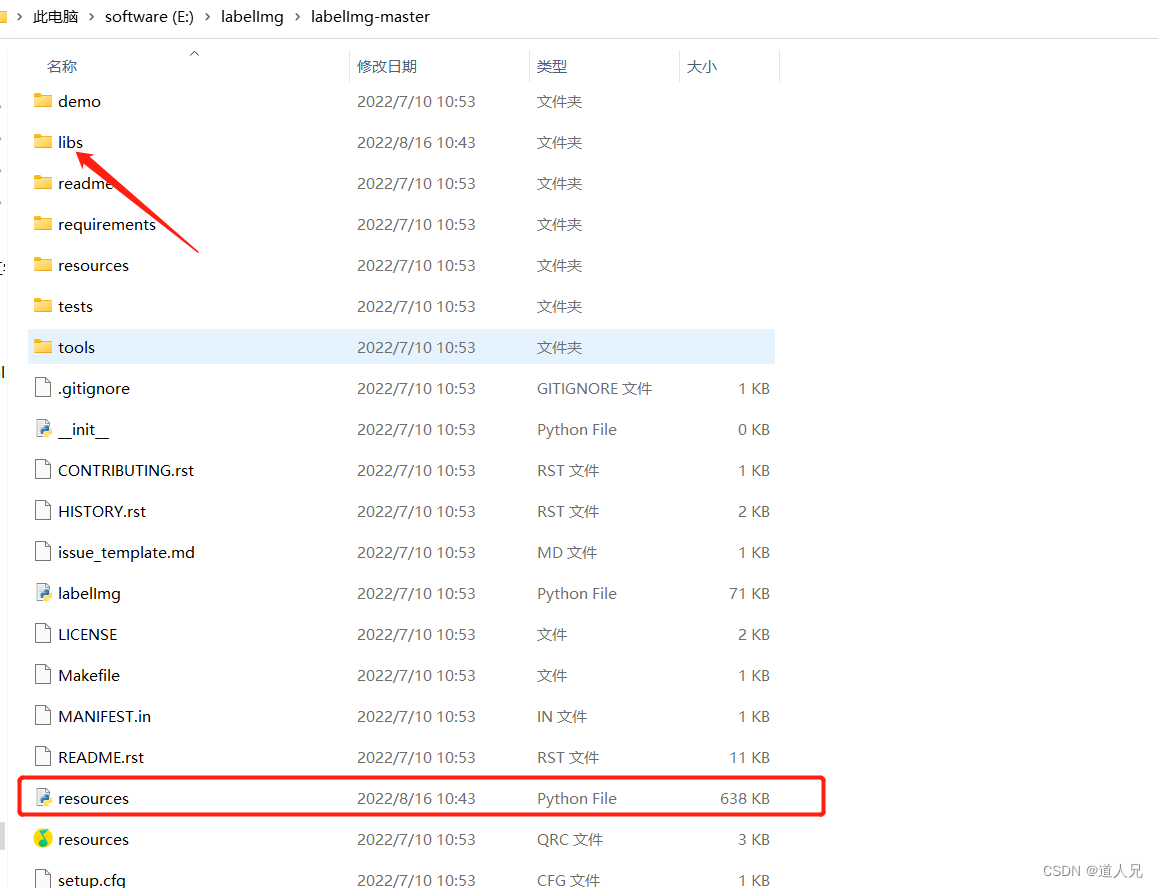Select the requirements folder icon
Screen dimensions: 1158x888
tap(43, 223)
